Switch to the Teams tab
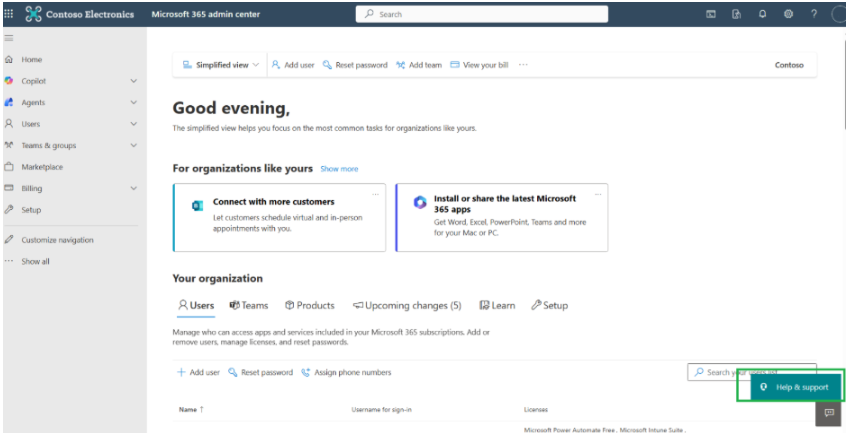The image size is (846, 433). pos(249,306)
